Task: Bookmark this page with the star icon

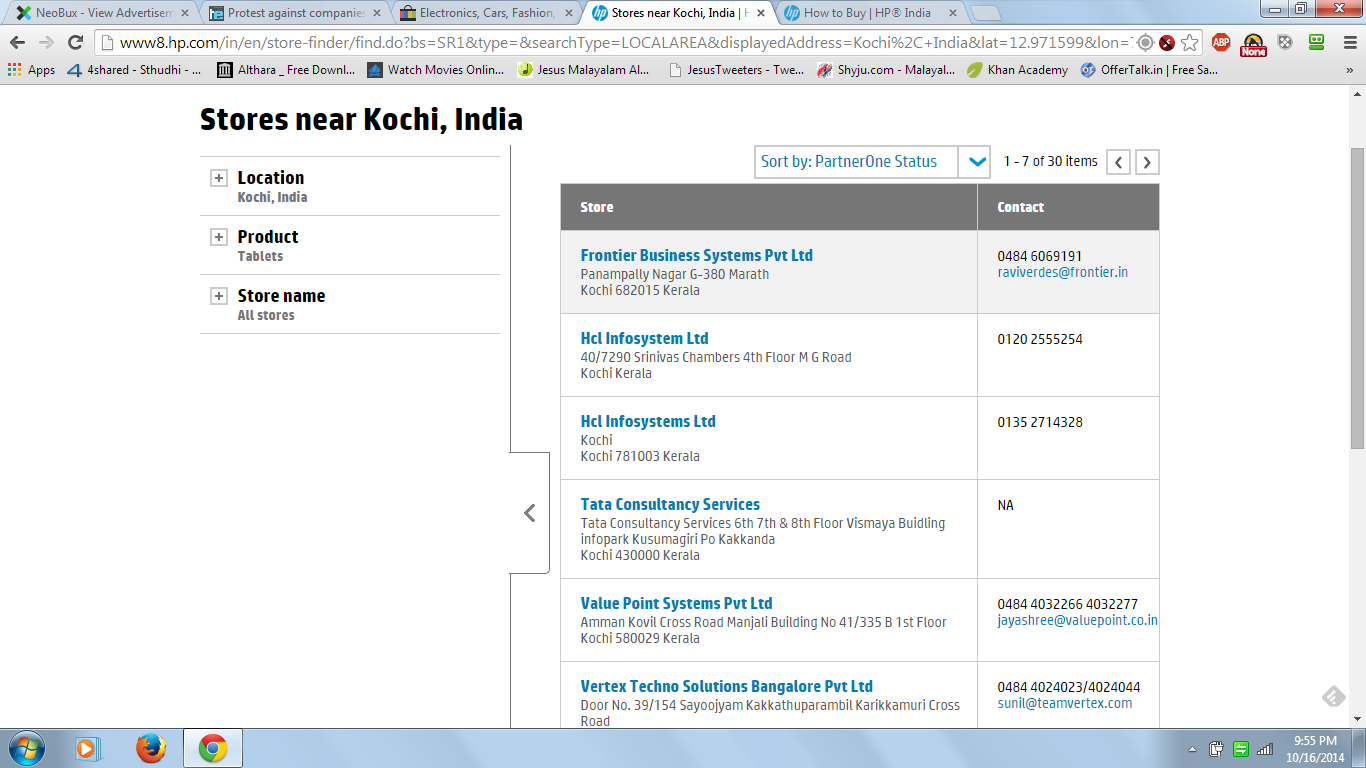Action: (1189, 42)
